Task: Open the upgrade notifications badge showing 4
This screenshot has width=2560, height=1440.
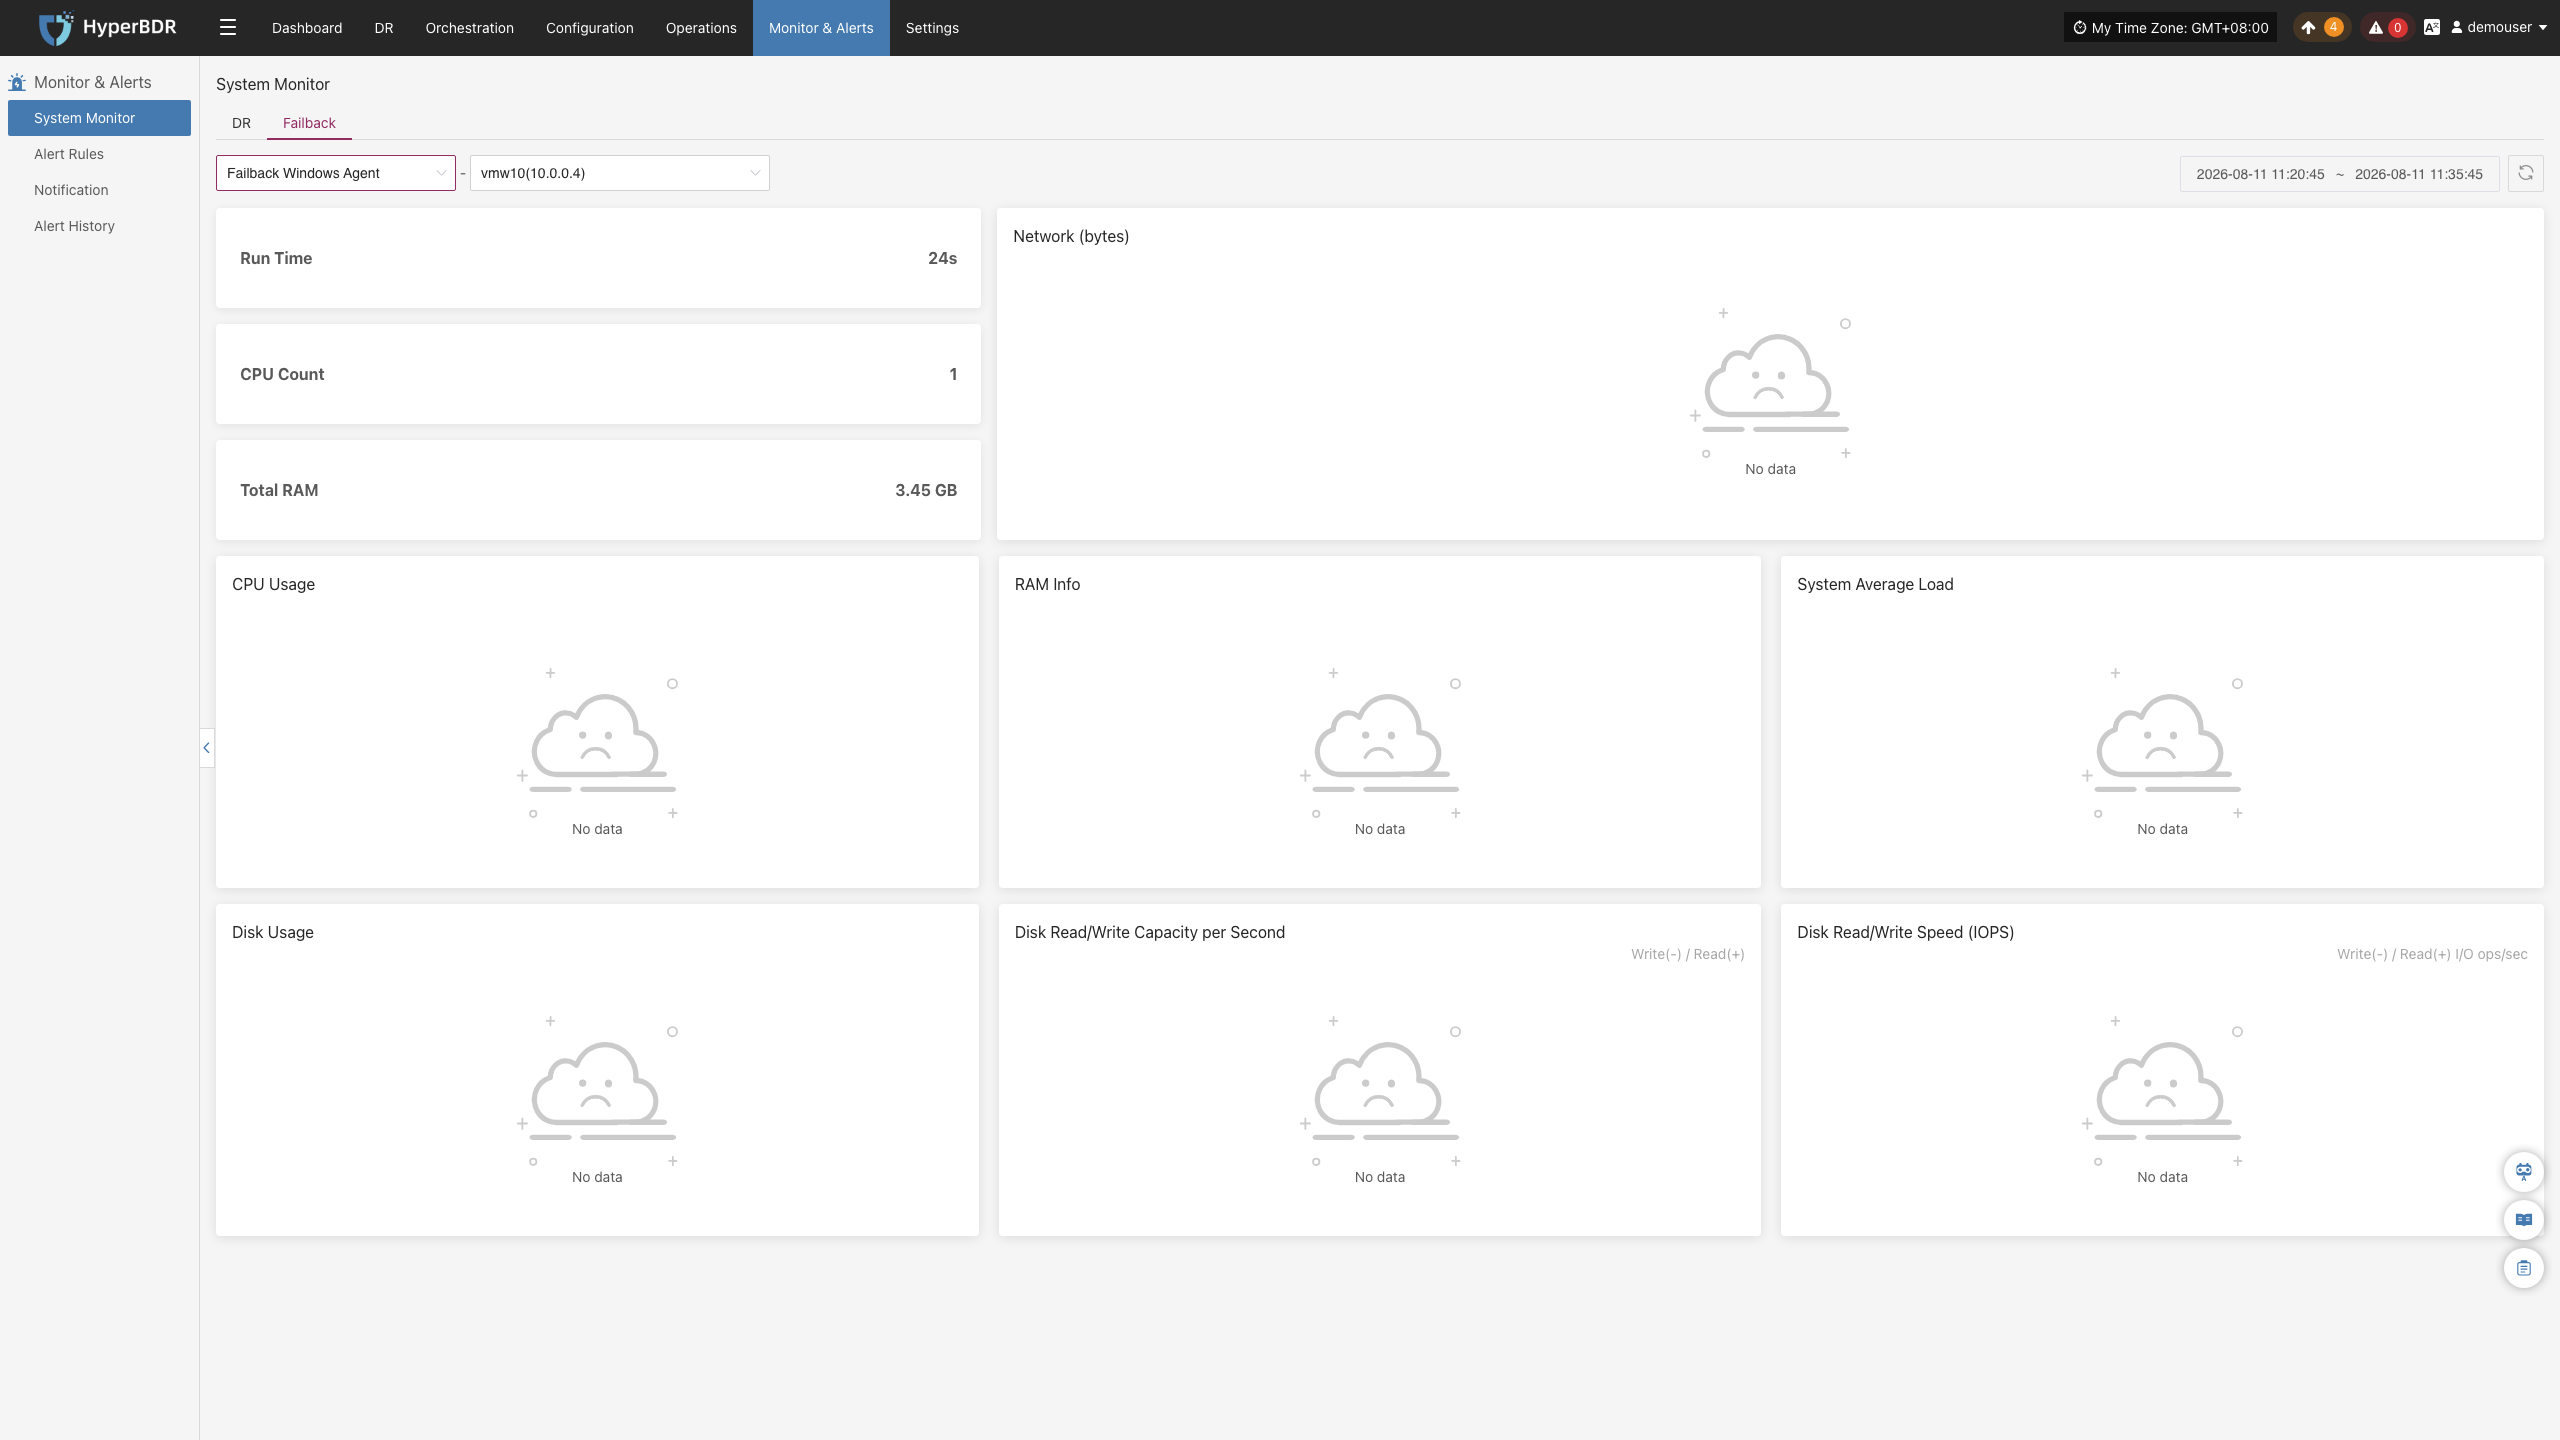Action: click(x=2322, y=28)
